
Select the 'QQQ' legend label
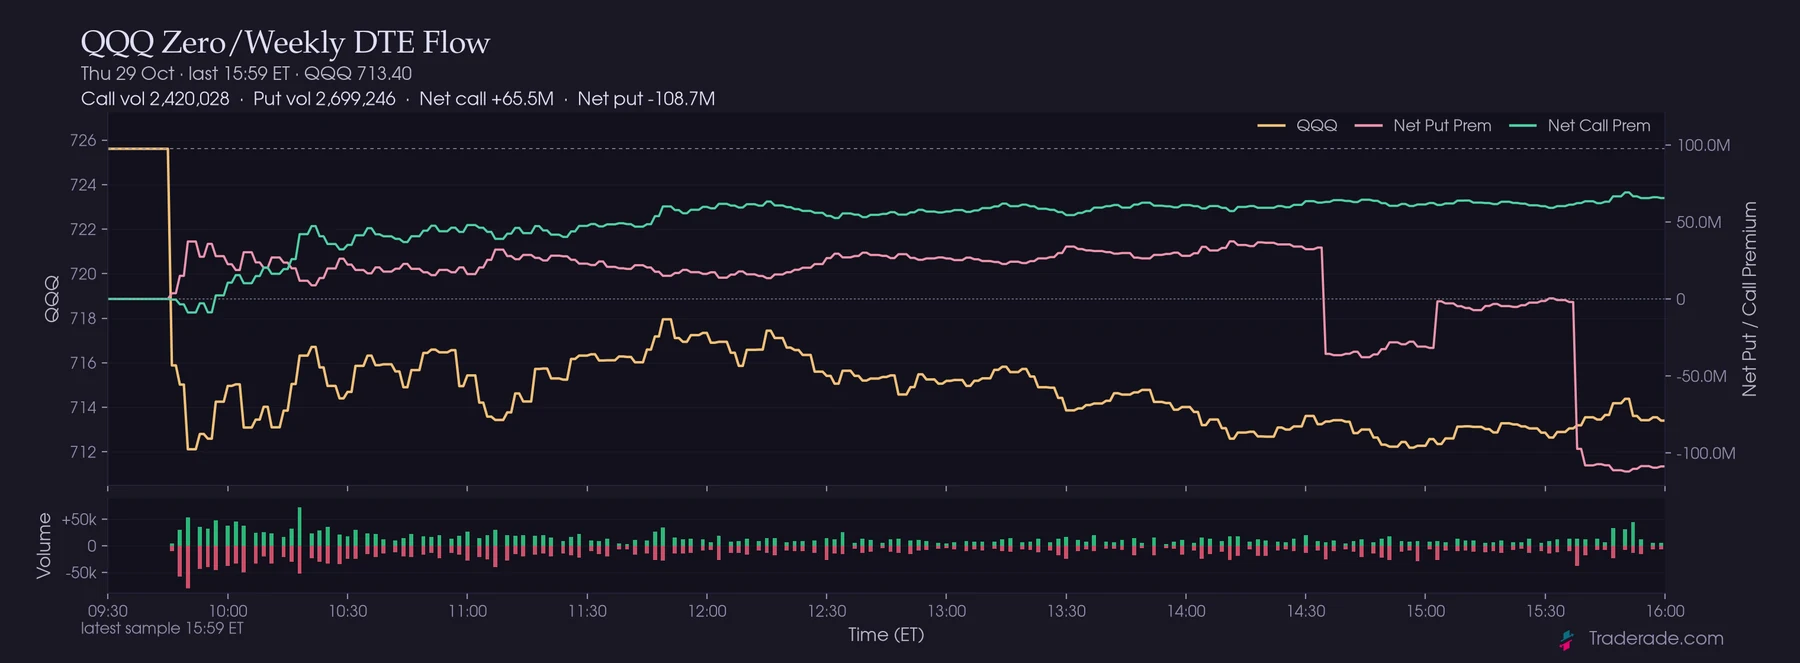1317,126
